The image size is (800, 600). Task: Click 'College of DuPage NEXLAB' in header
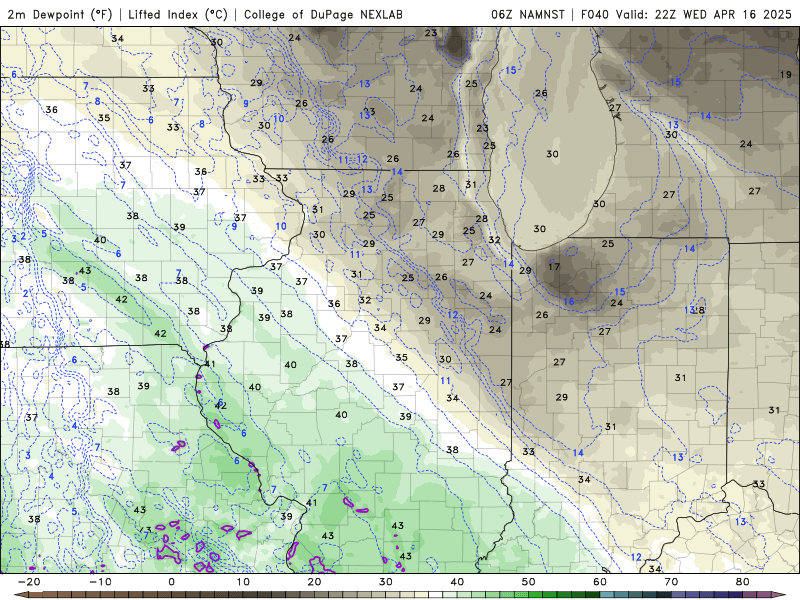point(323,14)
